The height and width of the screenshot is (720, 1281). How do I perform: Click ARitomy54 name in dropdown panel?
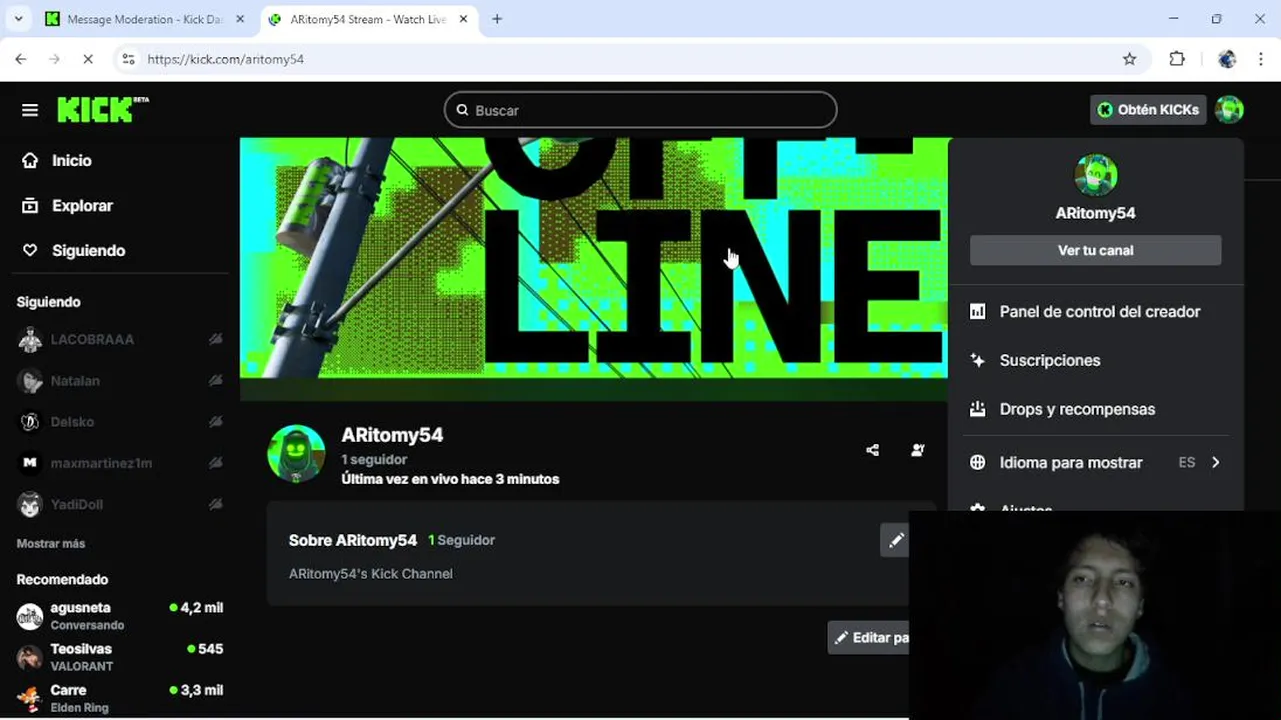[1095, 213]
